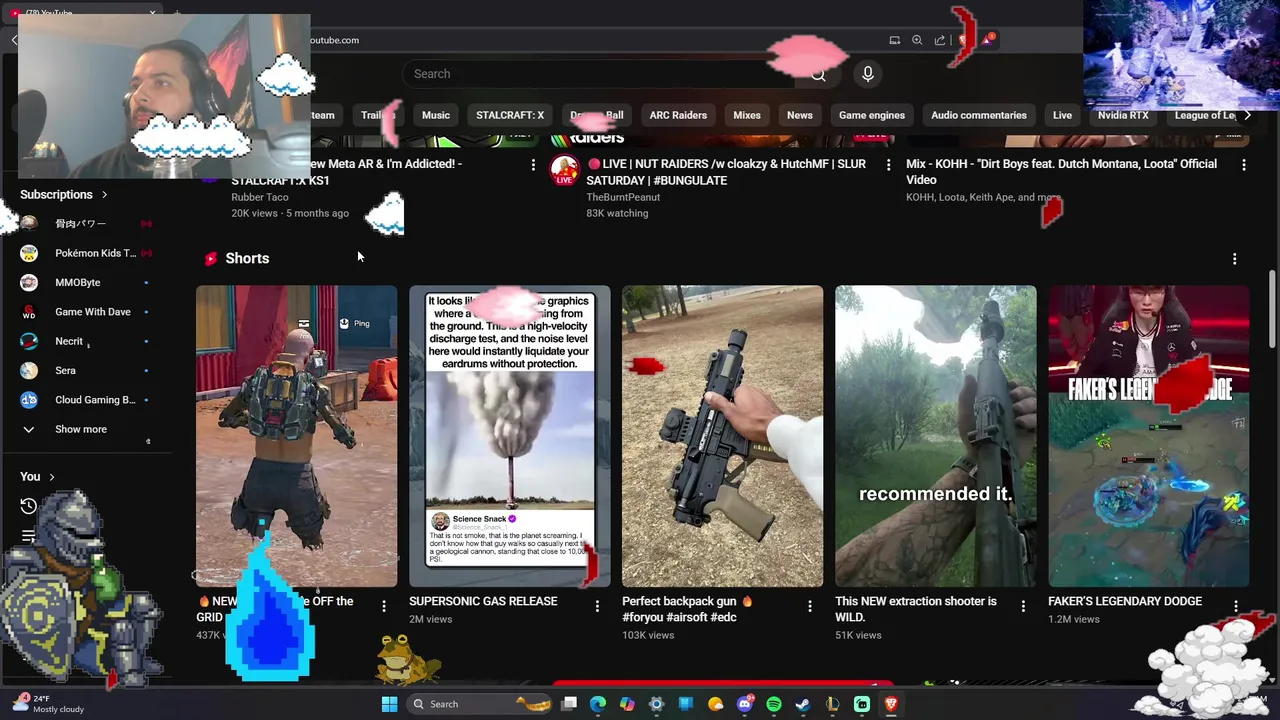This screenshot has width=1280, height=720.
Task: Click the voice search microphone icon
Action: pyautogui.click(x=867, y=74)
